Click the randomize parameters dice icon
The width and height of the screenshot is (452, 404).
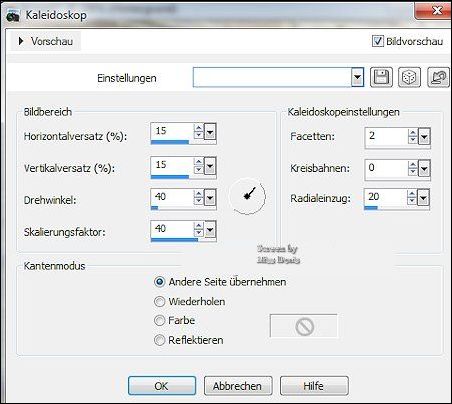pyautogui.click(x=409, y=77)
